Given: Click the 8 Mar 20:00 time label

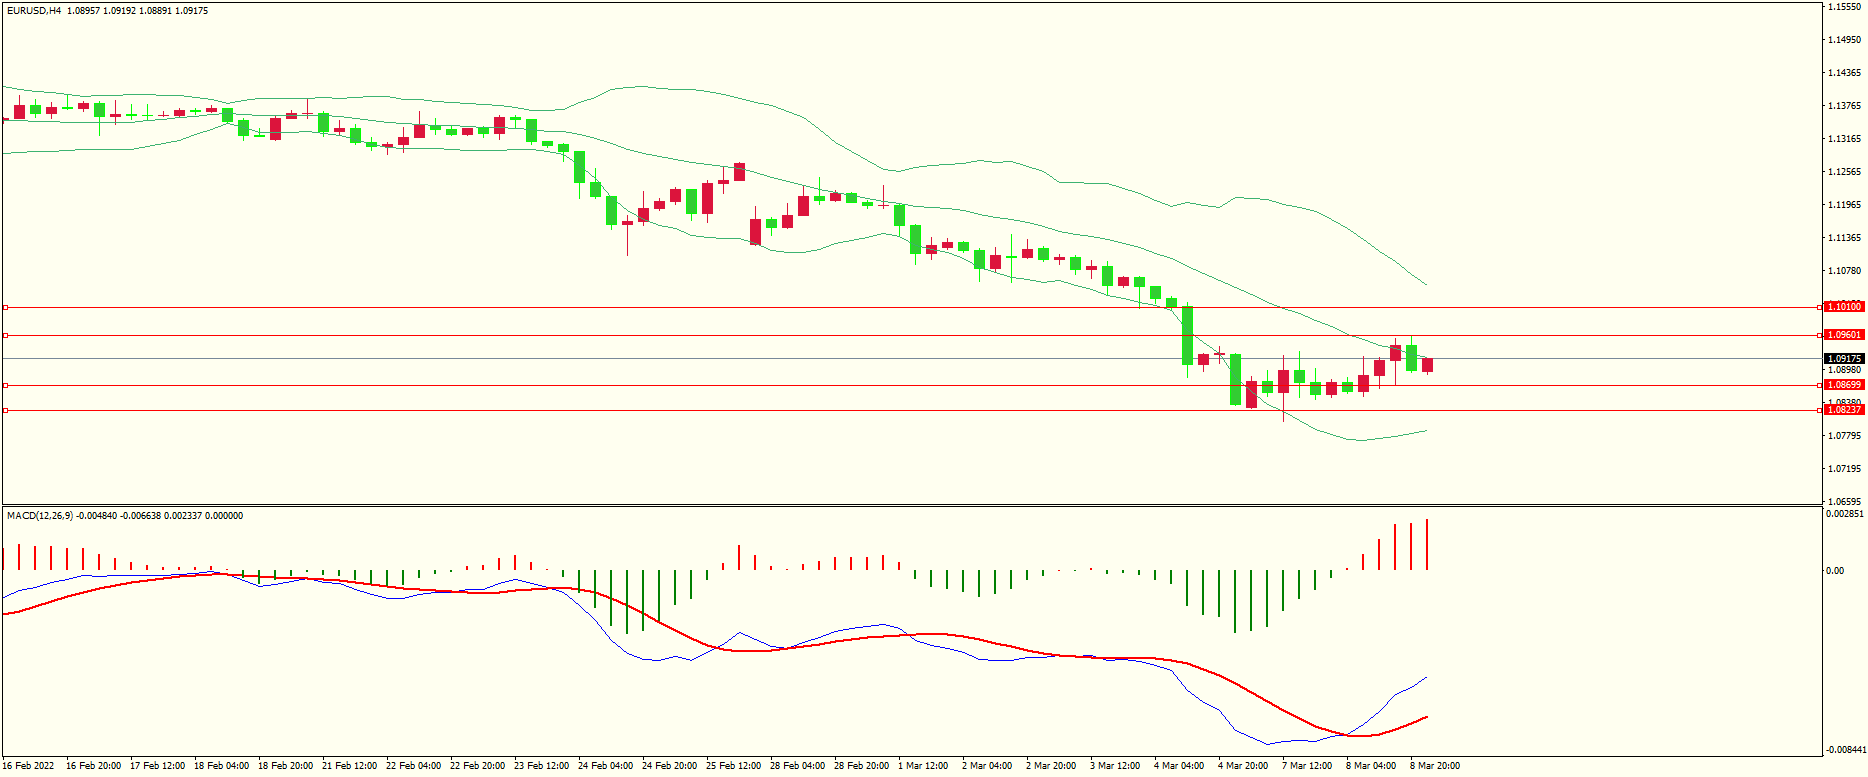Looking at the screenshot, I should click(1434, 766).
